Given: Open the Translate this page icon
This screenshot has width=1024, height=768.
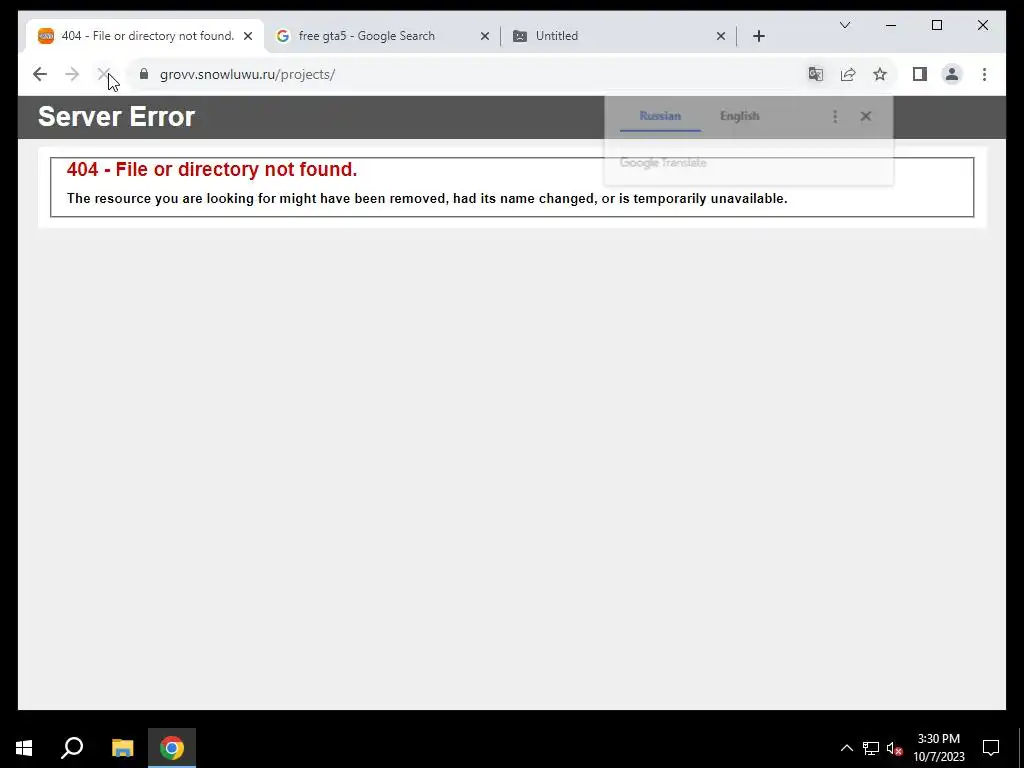Looking at the screenshot, I should click(816, 74).
